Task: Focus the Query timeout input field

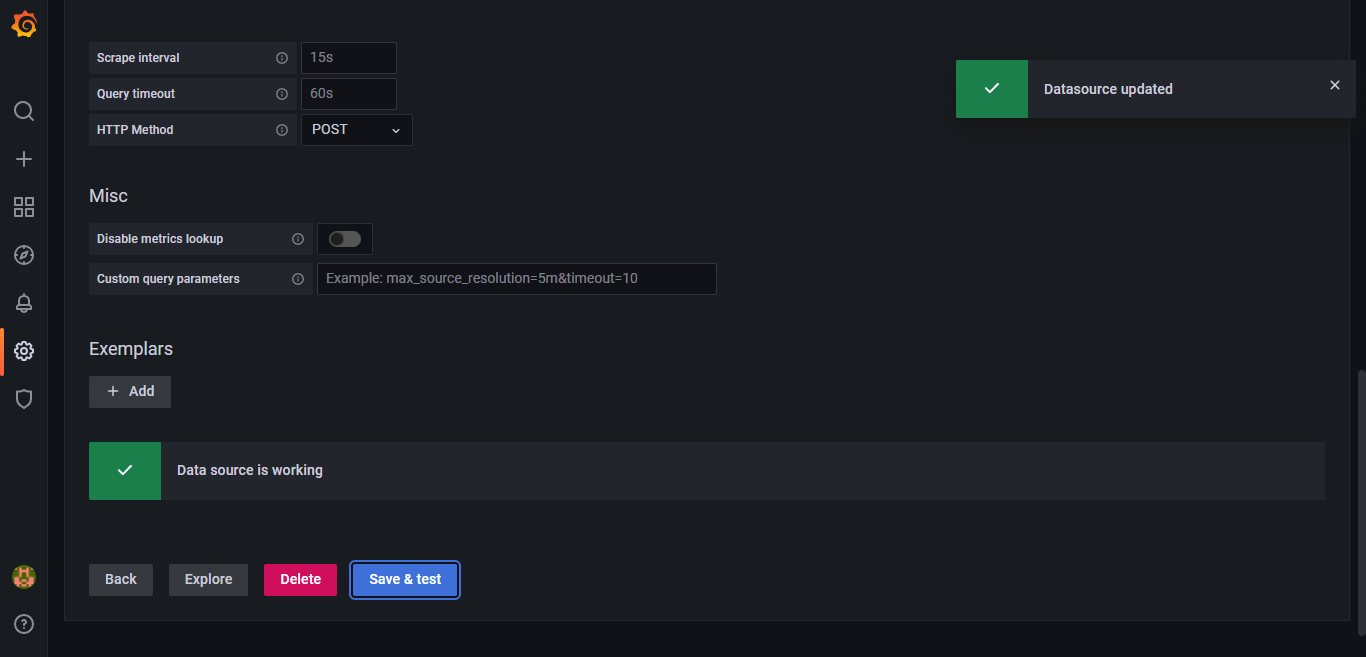Action: (349, 94)
